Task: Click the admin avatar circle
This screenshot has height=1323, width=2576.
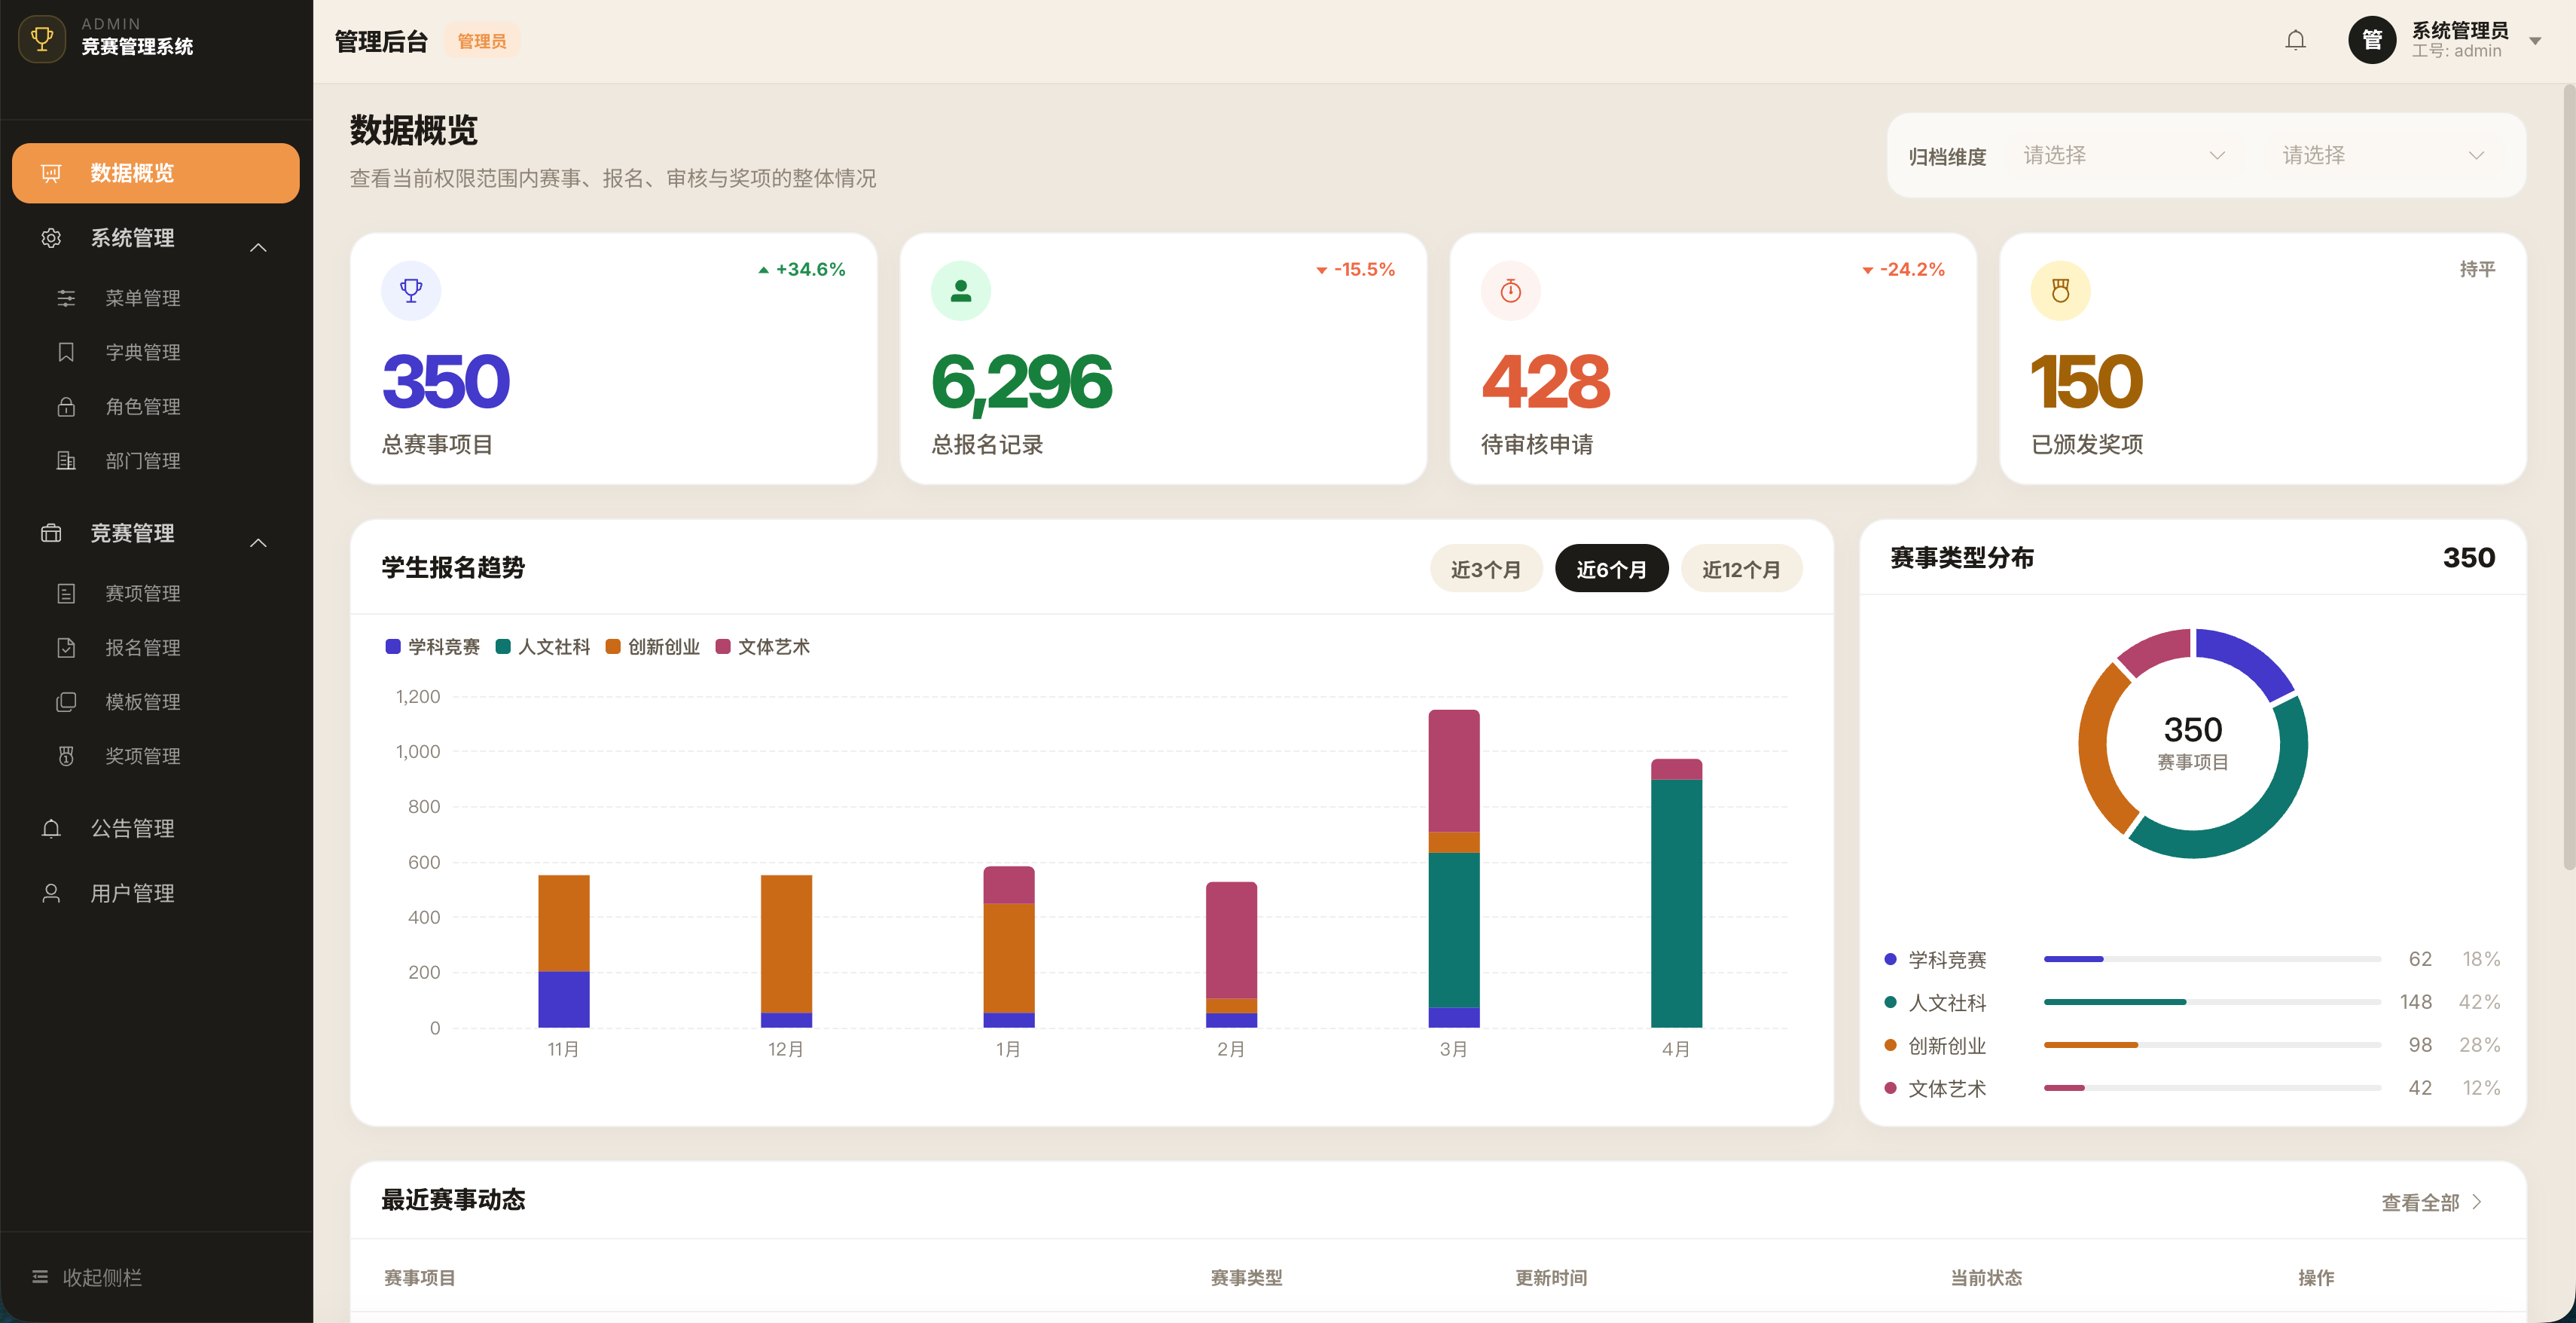Action: pos(2372,40)
